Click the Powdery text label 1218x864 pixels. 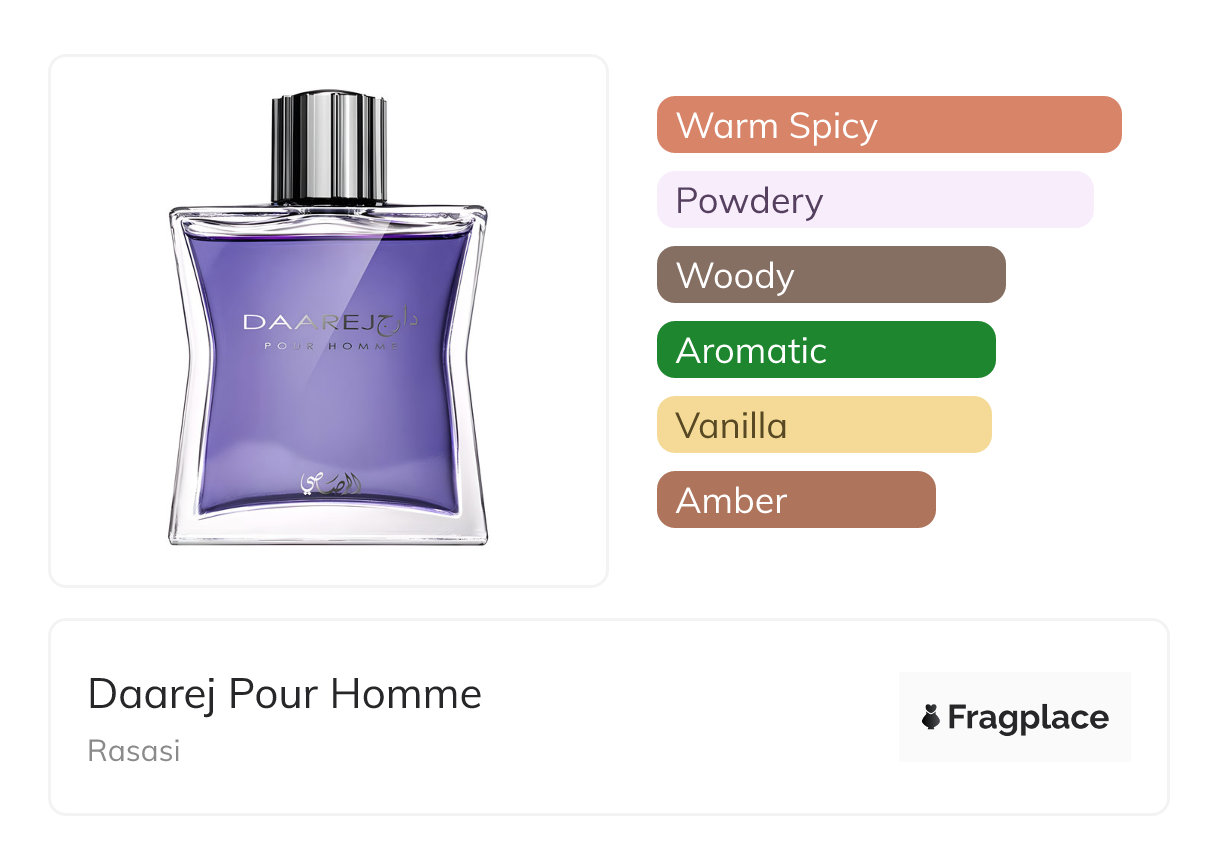[x=749, y=202]
